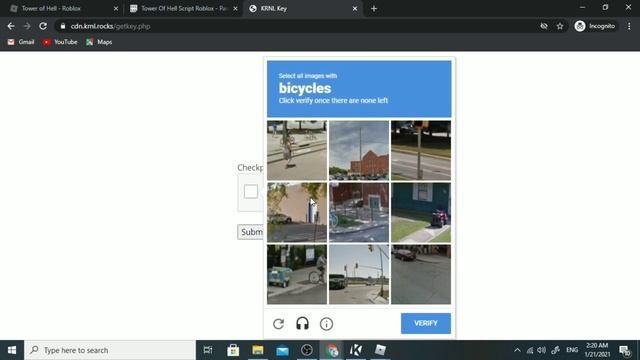This screenshot has height=360, width=640.
Task: Bookmark this page with the star icon
Action: (x=560, y=26)
